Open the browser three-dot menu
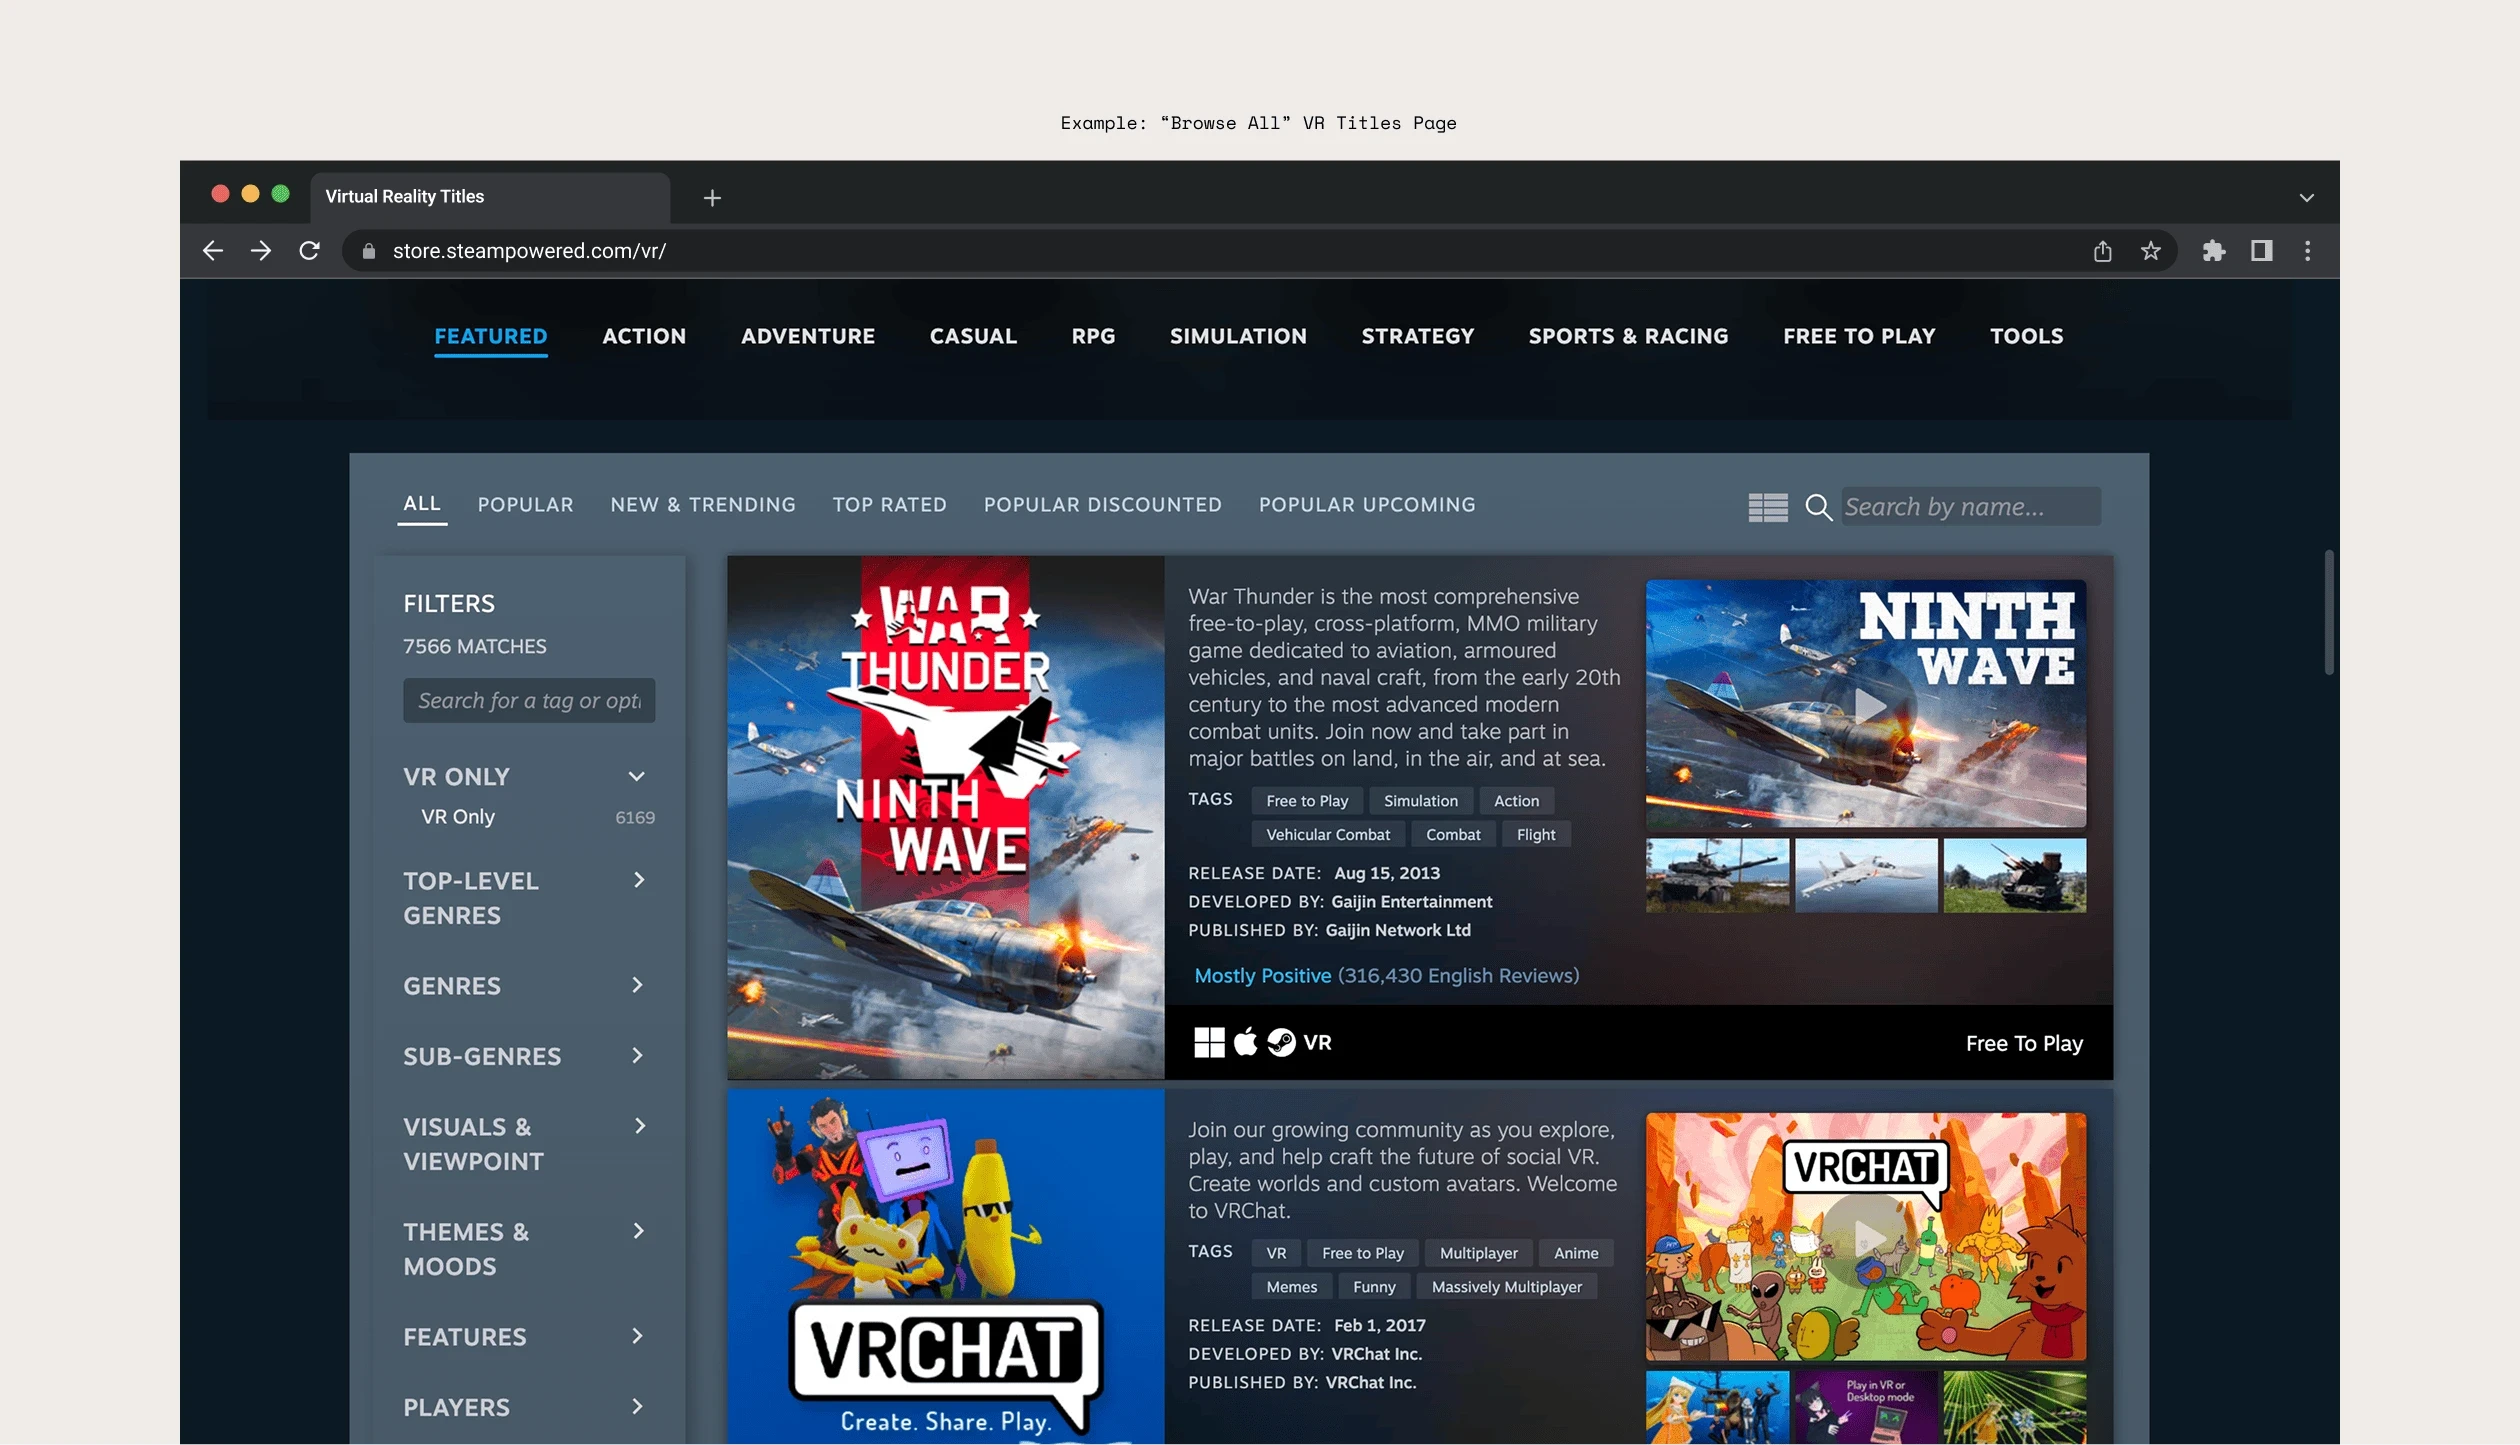 pyautogui.click(x=2308, y=251)
